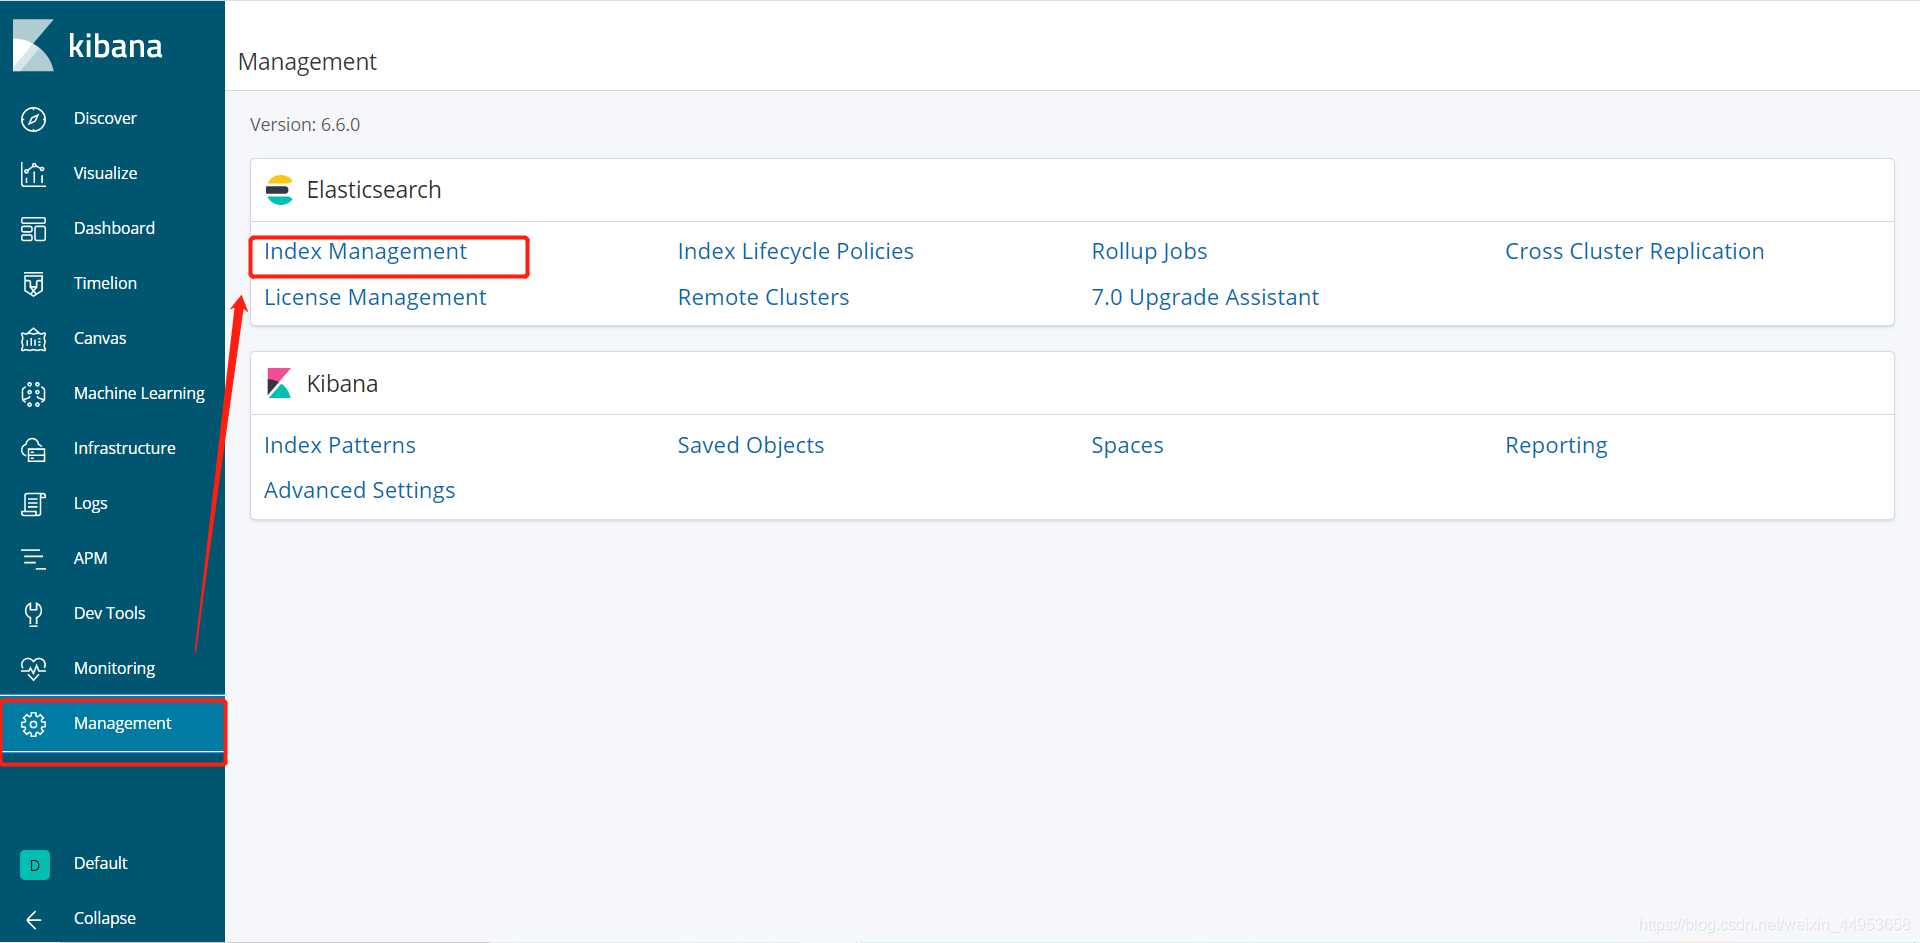This screenshot has height=943, width=1920.
Task: Click the Kibana section logo
Action: click(x=279, y=384)
